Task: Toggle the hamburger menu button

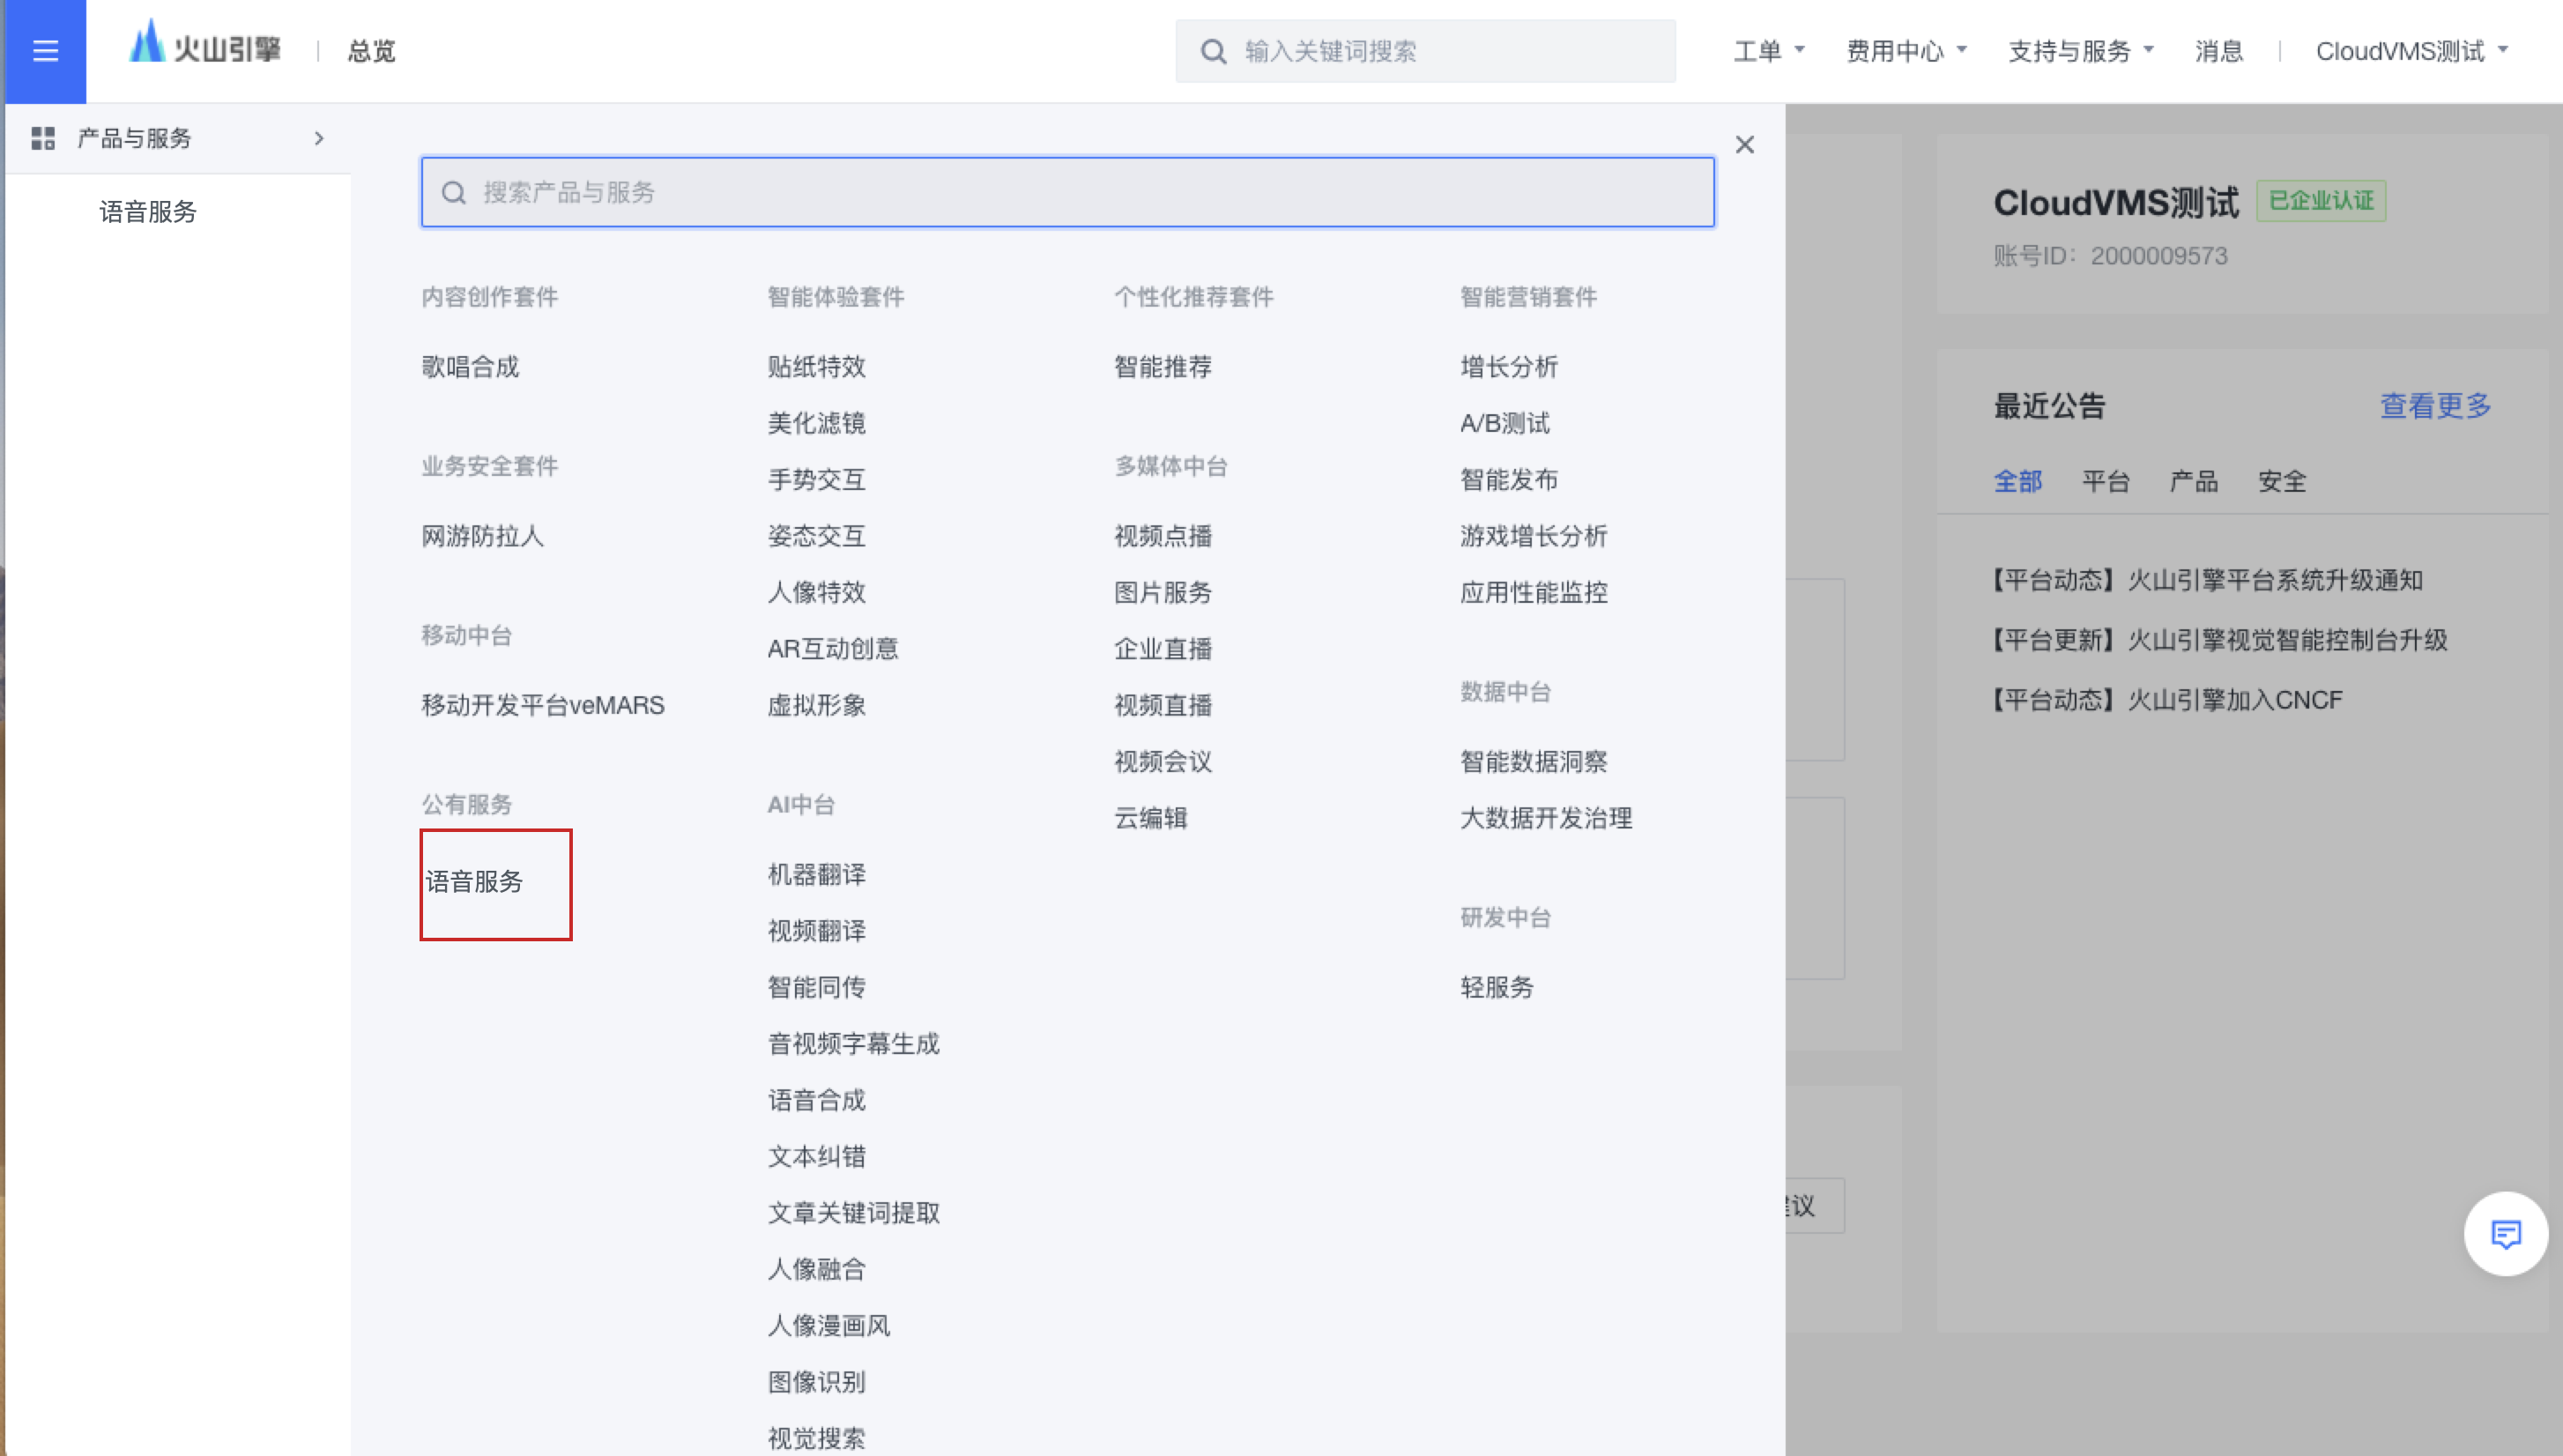Action: pos(45,51)
